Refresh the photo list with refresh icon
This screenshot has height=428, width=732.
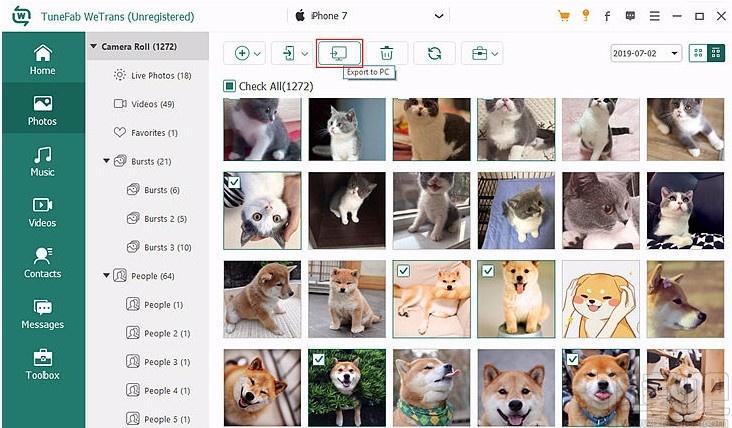pos(434,53)
